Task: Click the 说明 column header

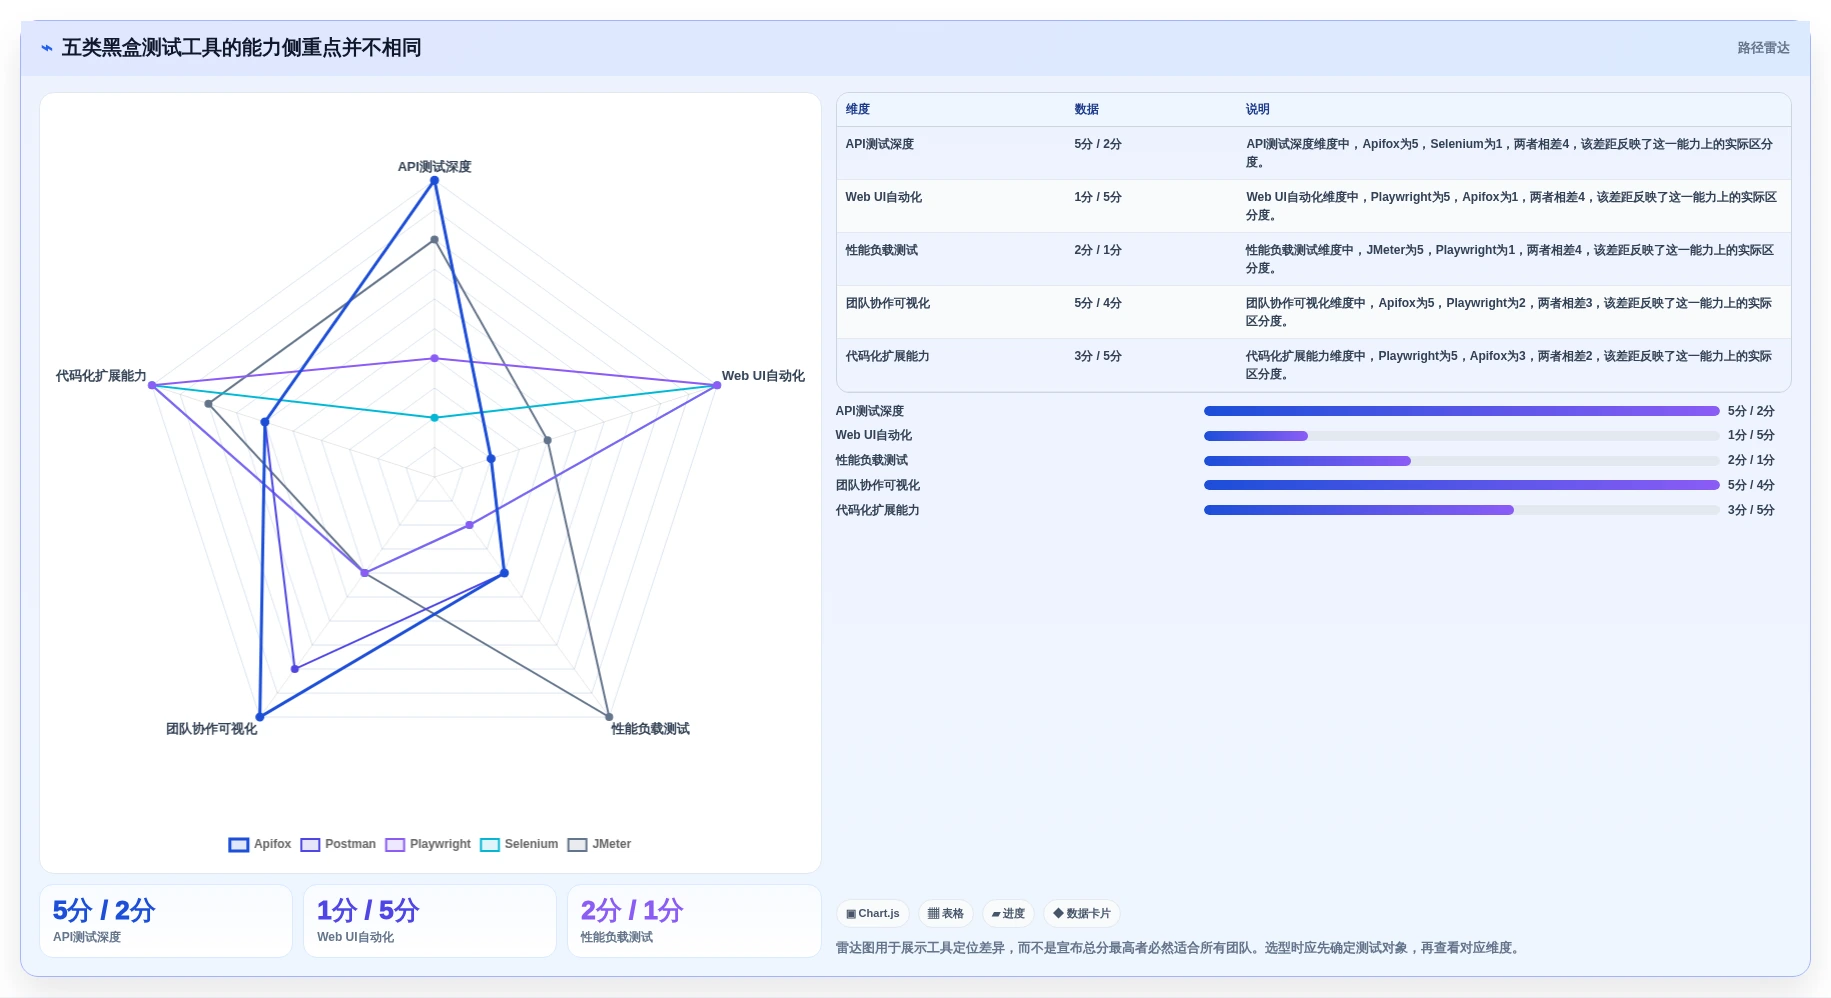Action: point(1257,109)
